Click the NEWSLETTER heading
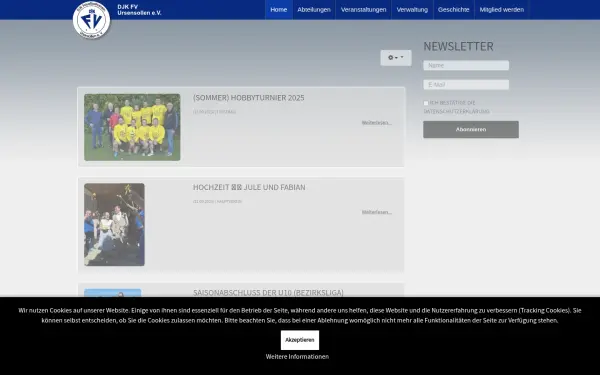The image size is (600, 375). [458, 46]
